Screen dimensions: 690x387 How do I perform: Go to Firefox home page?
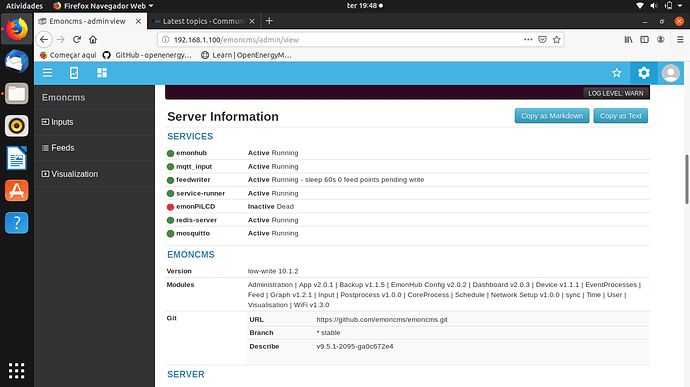tap(93, 40)
